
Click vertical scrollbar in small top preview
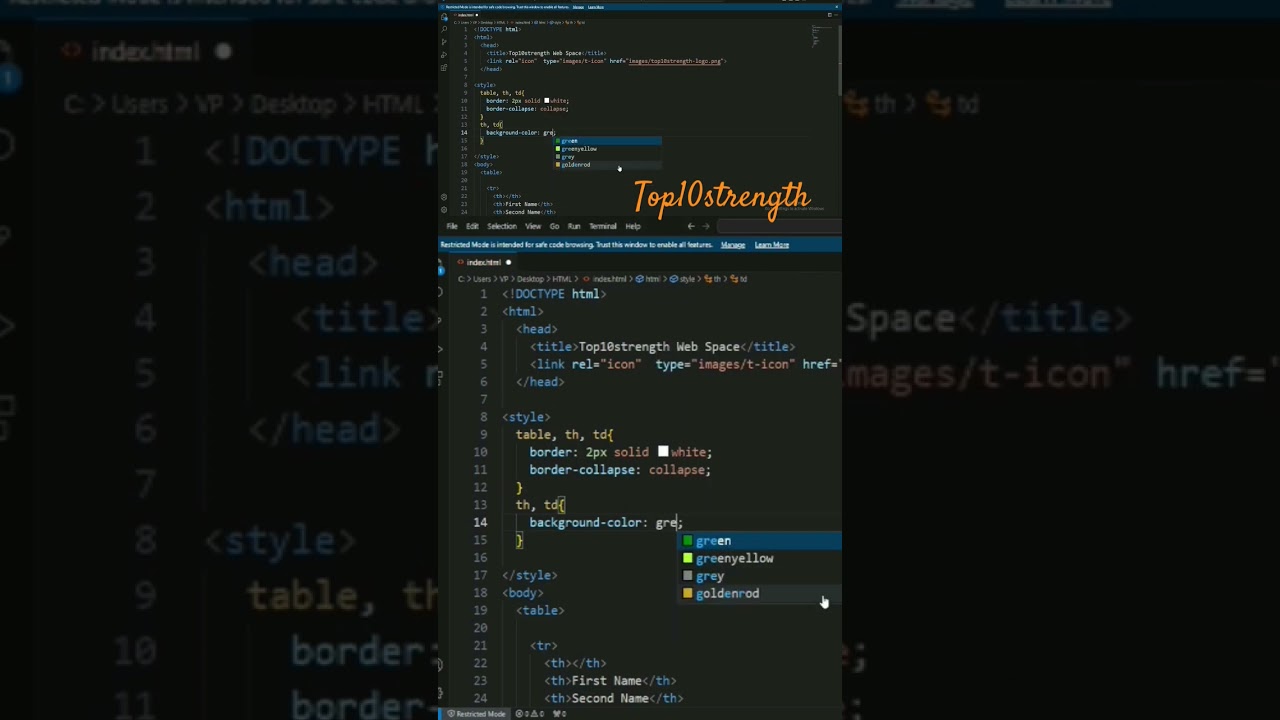pos(838,60)
